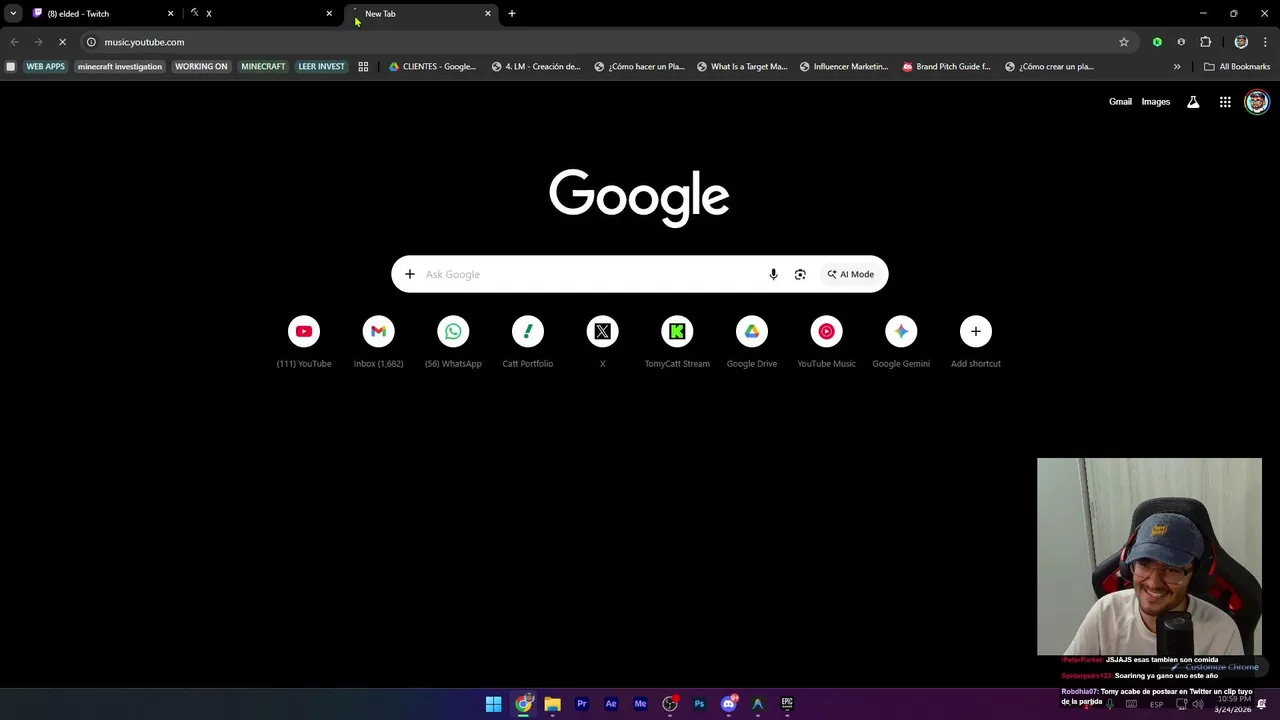This screenshot has width=1280, height=720.
Task: Start a voice search with microphone
Action: (773, 274)
